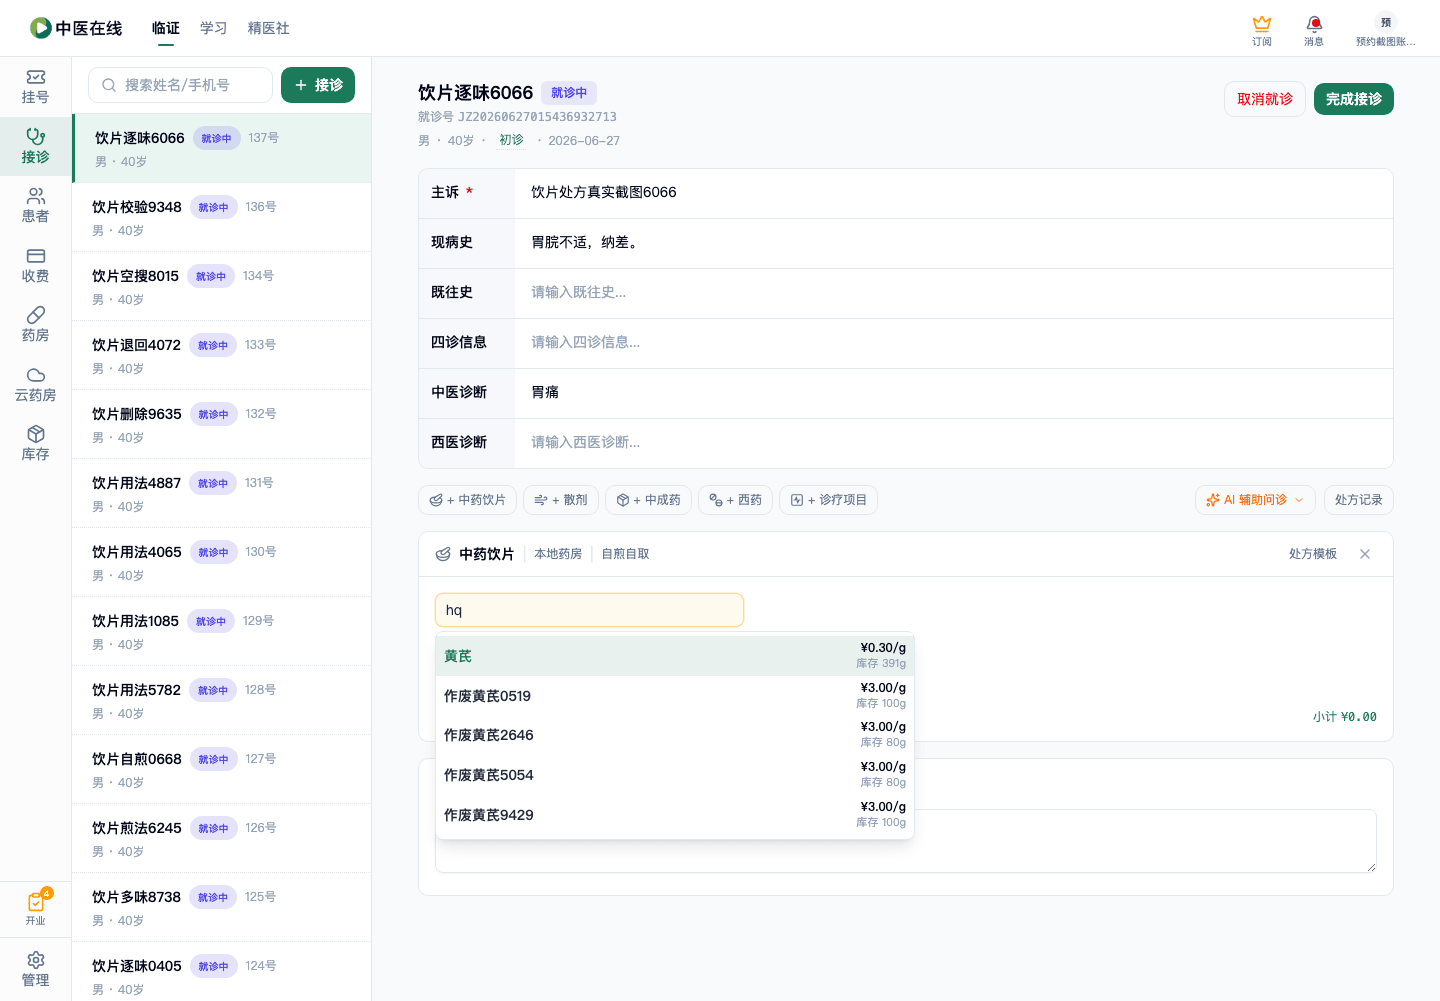This screenshot has height=1001, width=1440.
Task: Open the 开业 checklist icon with badge
Action: point(35,908)
